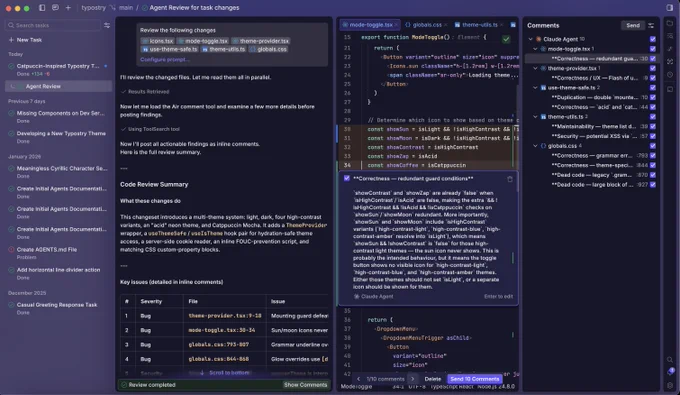Close the globals.css editor tab
The image size is (680, 395).
[446, 25]
